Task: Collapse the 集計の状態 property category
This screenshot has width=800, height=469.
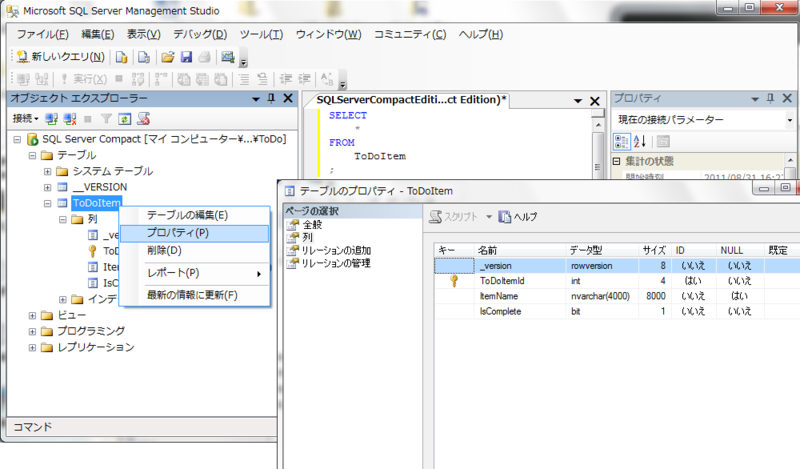Action: tap(616, 161)
